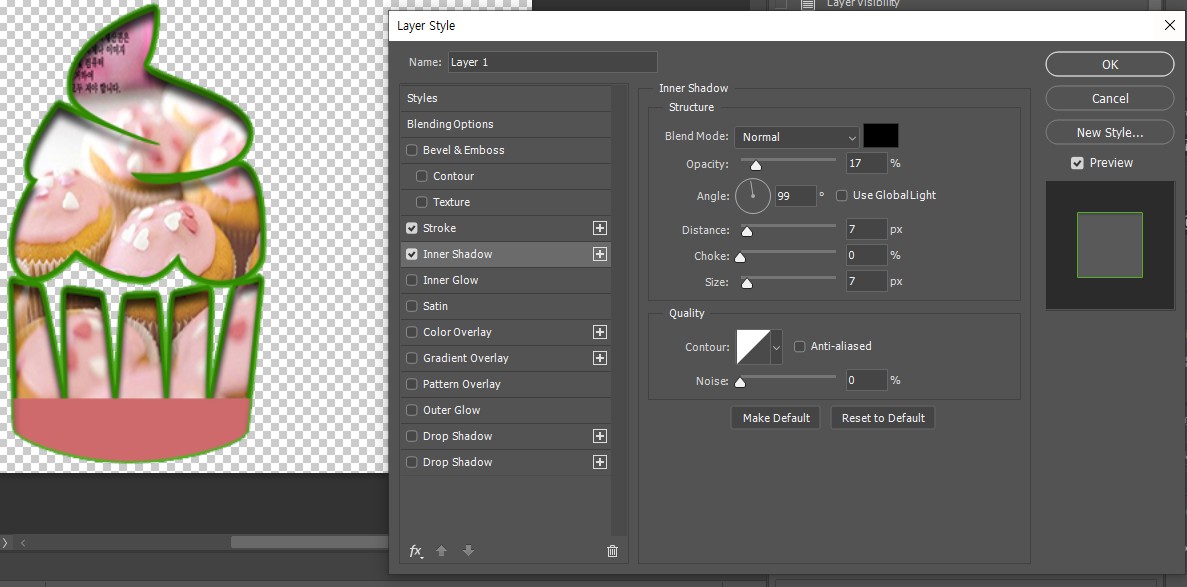
Task: Enable the Outer Glow checkbox
Action: pyautogui.click(x=412, y=410)
